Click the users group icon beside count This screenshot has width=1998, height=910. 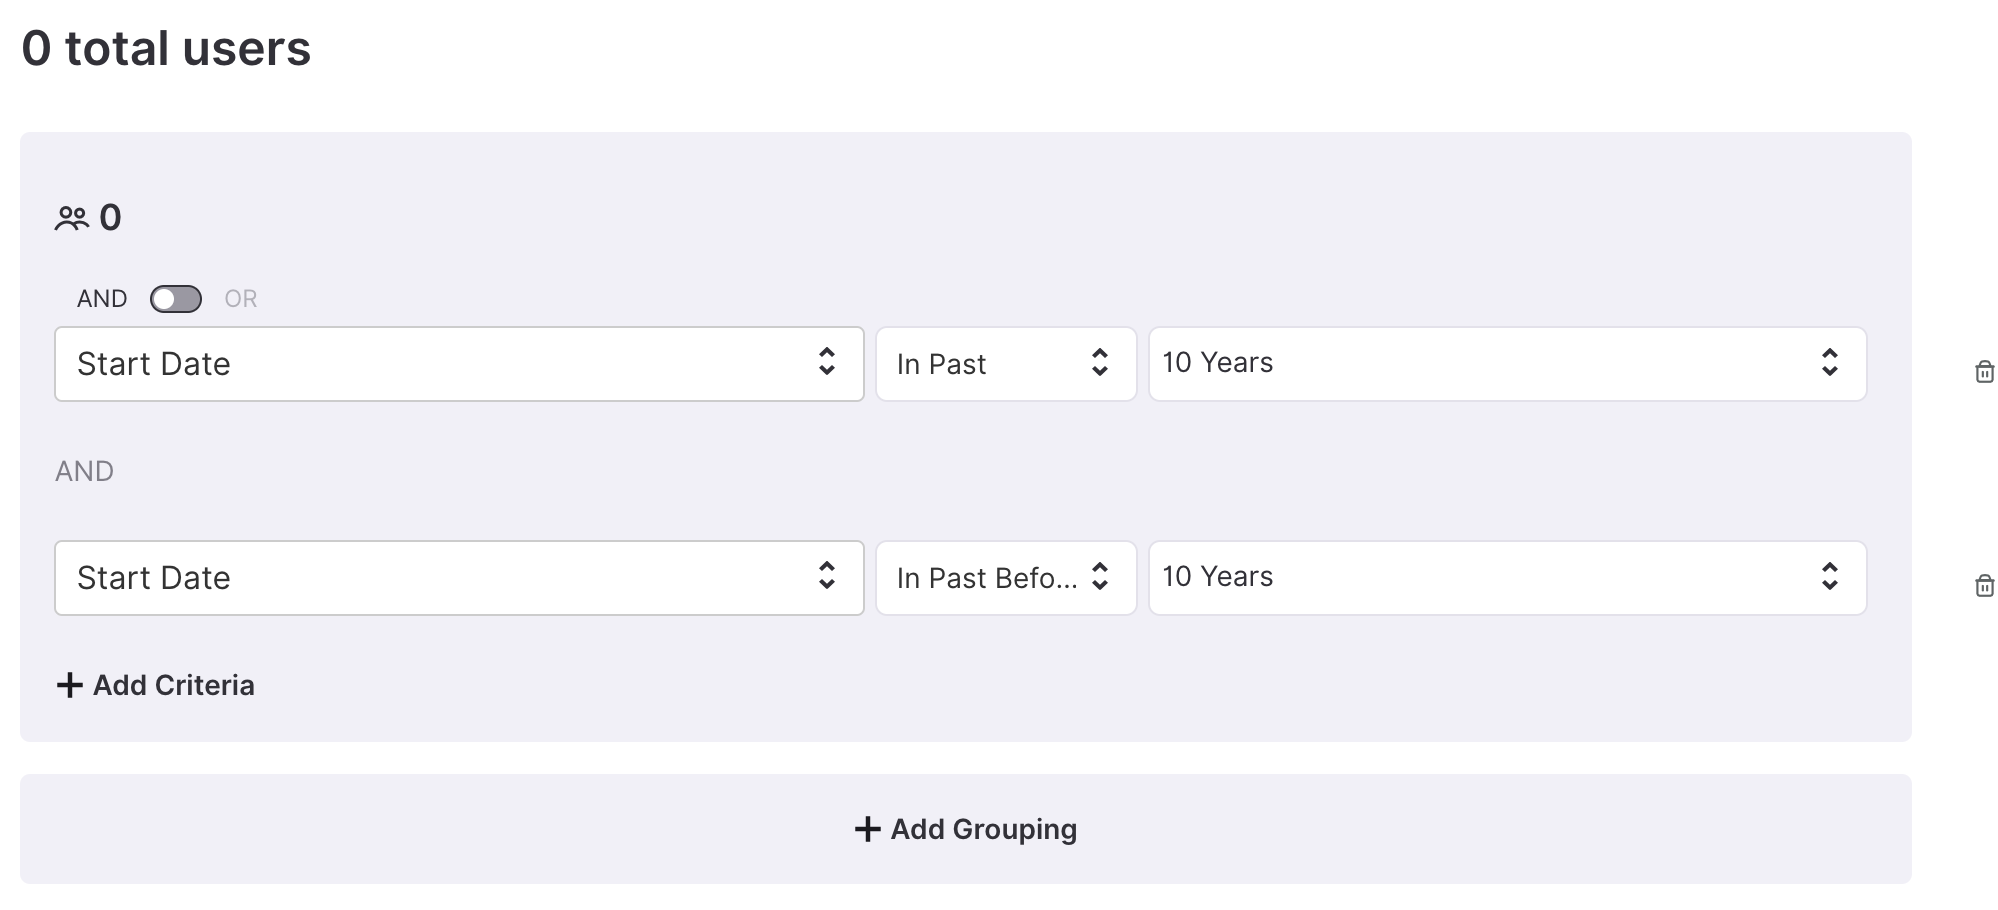[x=71, y=218]
